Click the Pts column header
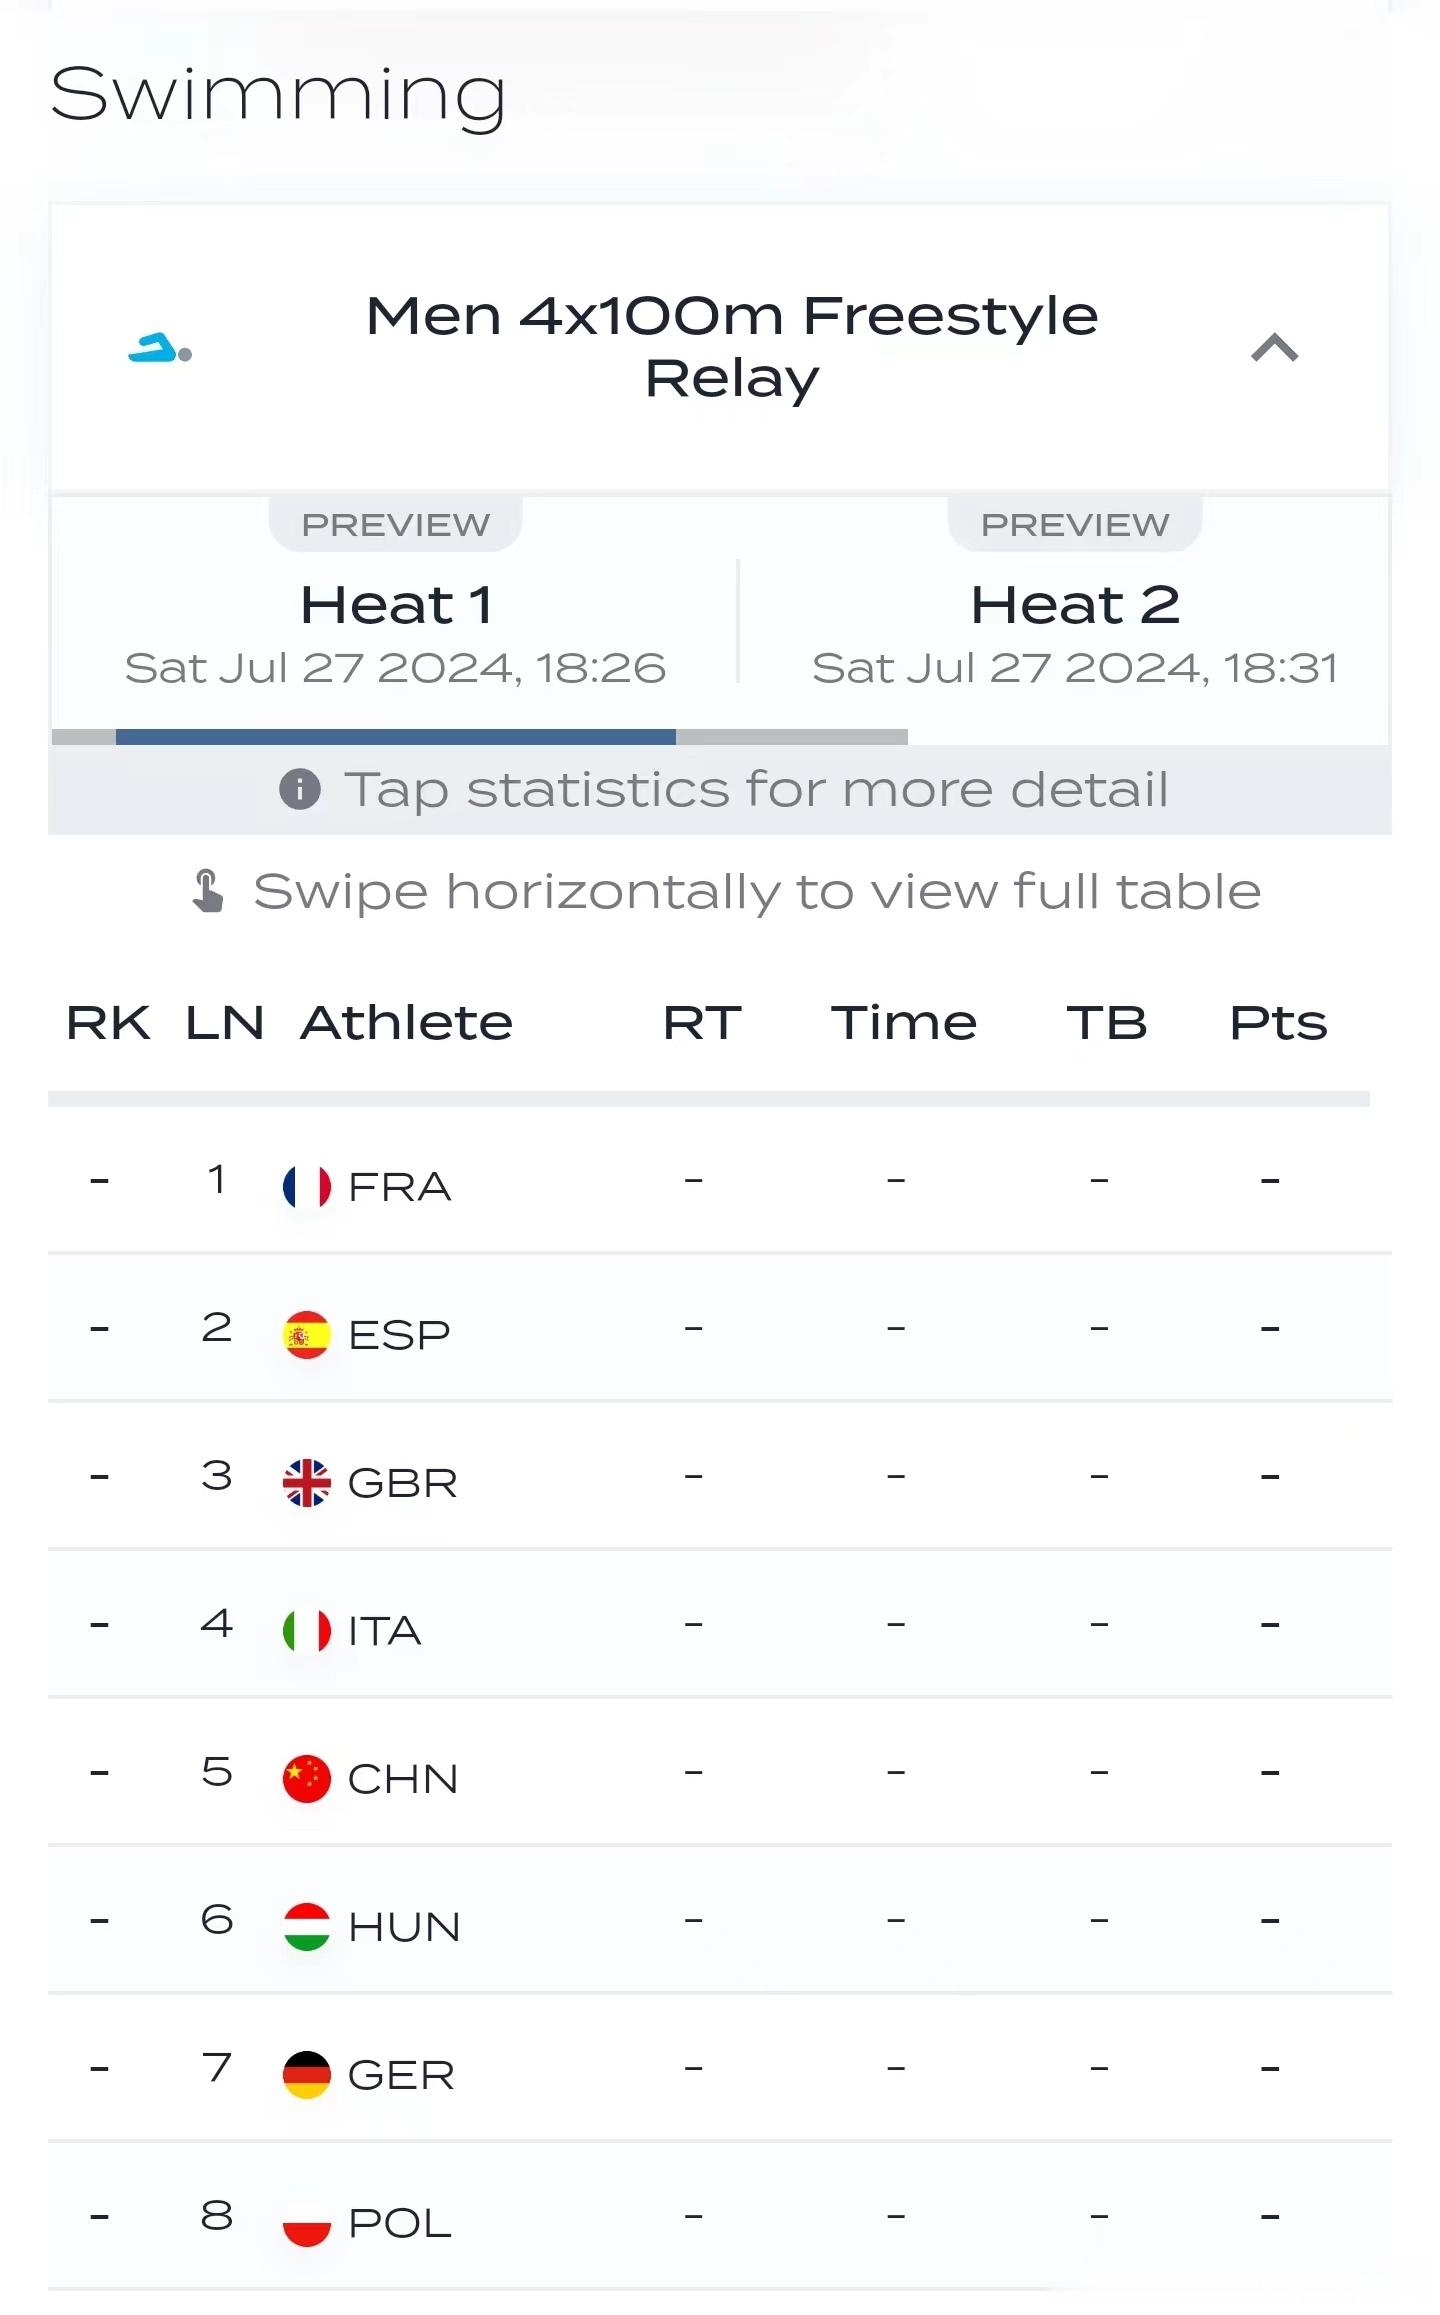 pyautogui.click(x=1278, y=1023)
